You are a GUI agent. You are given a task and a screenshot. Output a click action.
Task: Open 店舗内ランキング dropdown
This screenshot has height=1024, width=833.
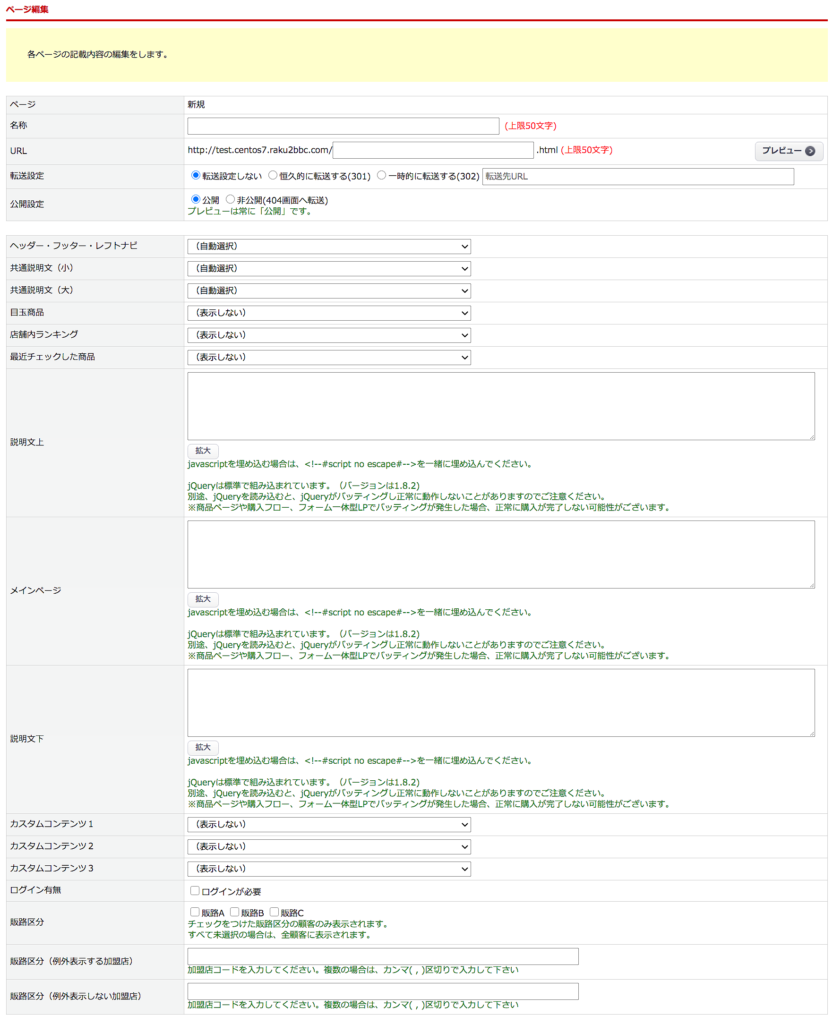click(328, 335)
